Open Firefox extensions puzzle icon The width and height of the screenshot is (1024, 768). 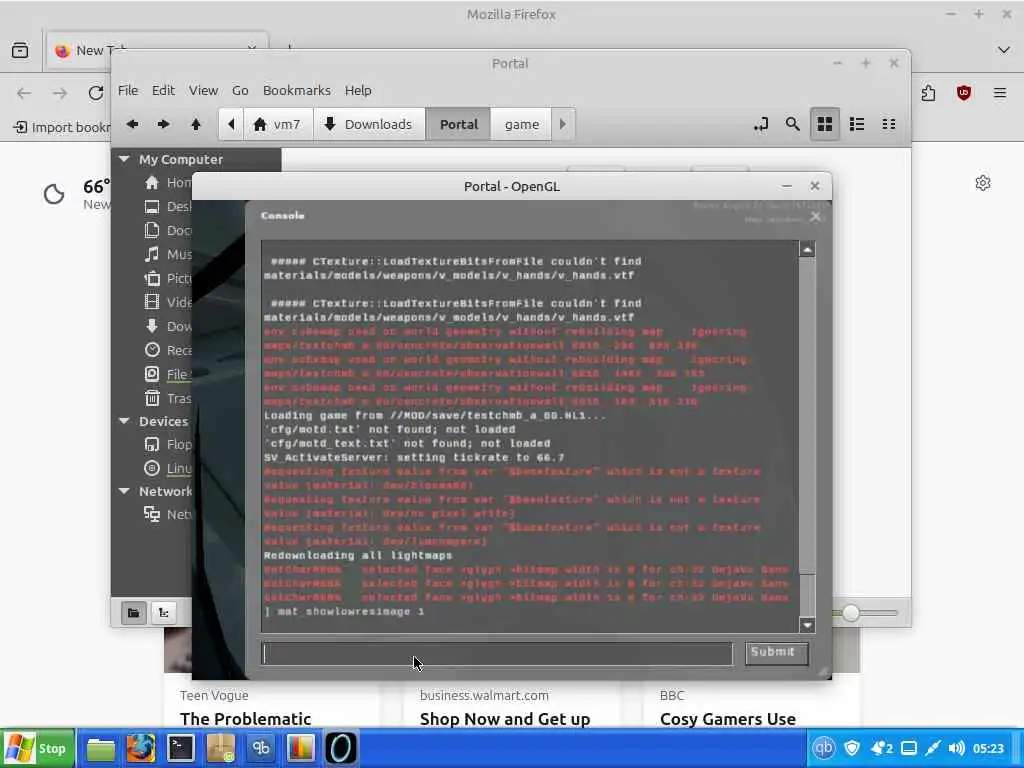pyautogui.click(x=928, y=93)
